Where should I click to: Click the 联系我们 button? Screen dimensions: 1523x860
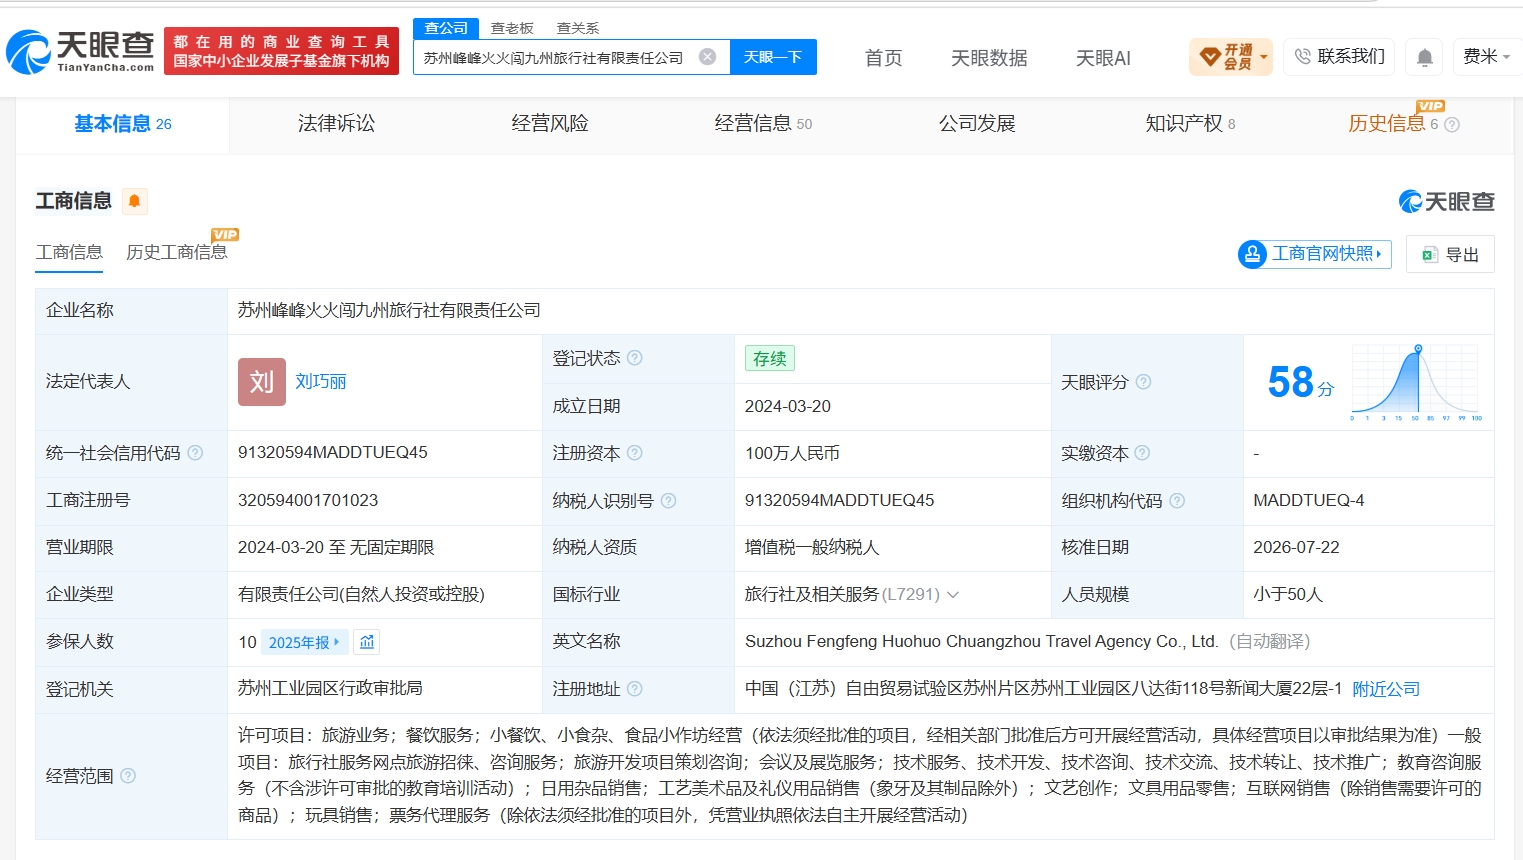coord(1339,57)
